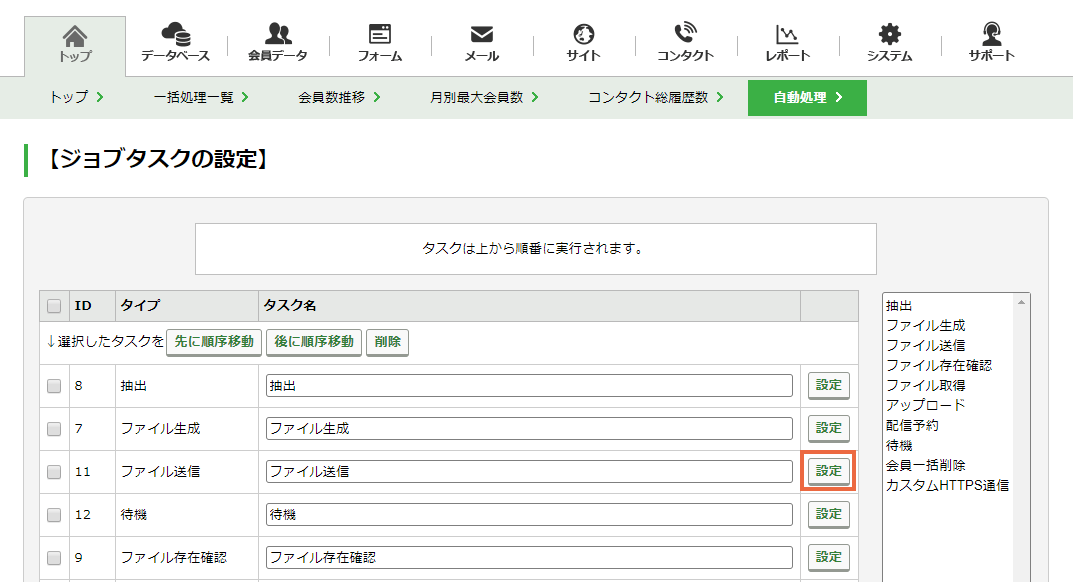This screenshot has width=1073, height=582.
Task: Open コンタクト総履歴数 submenu
Action: (656, 97)
